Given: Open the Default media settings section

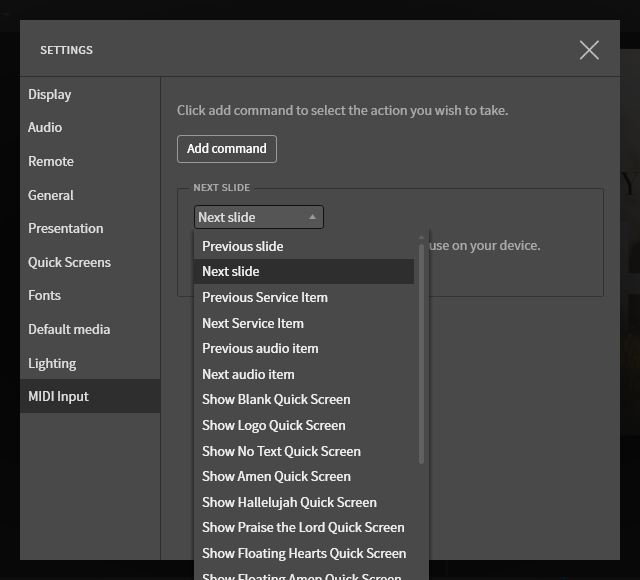Looking at the screenshot, I should (x=90, y=329).
